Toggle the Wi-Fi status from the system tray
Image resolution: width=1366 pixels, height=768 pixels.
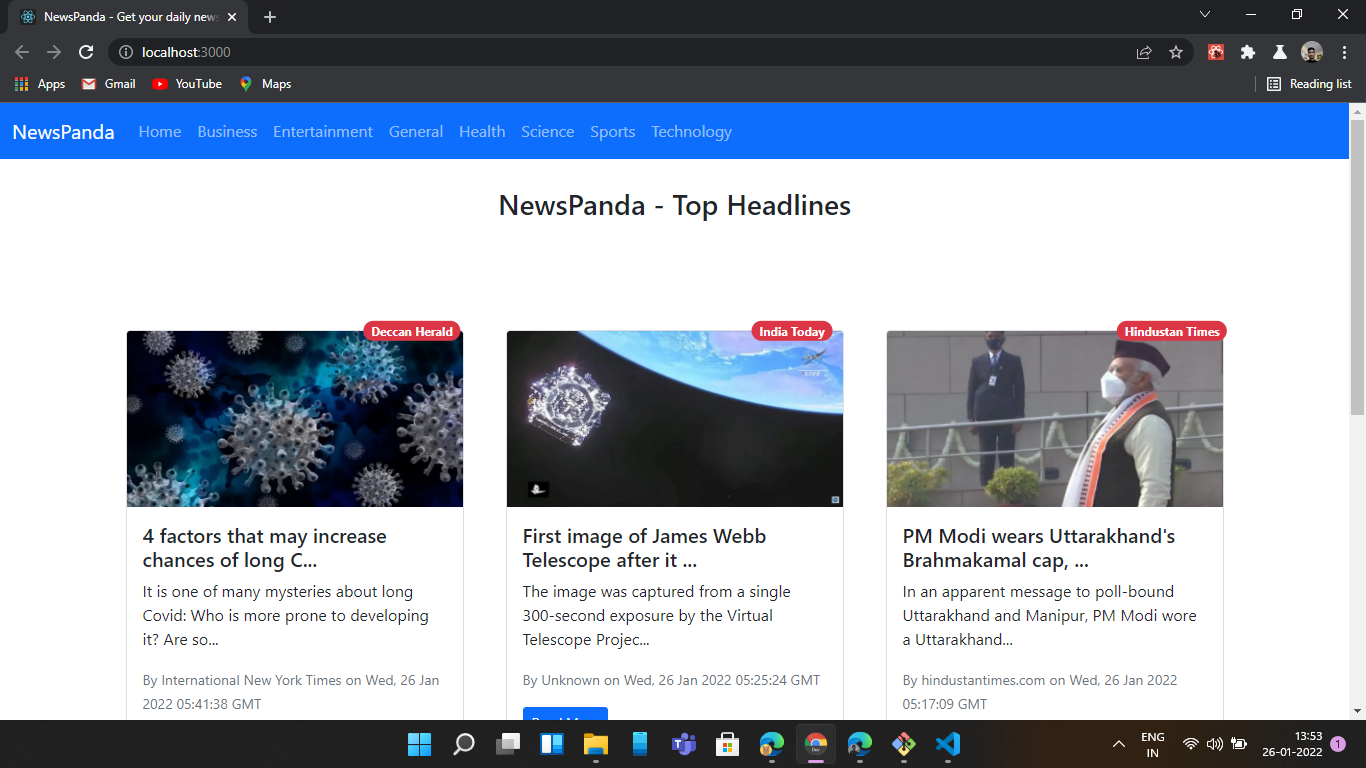[x=1190, y=744]
